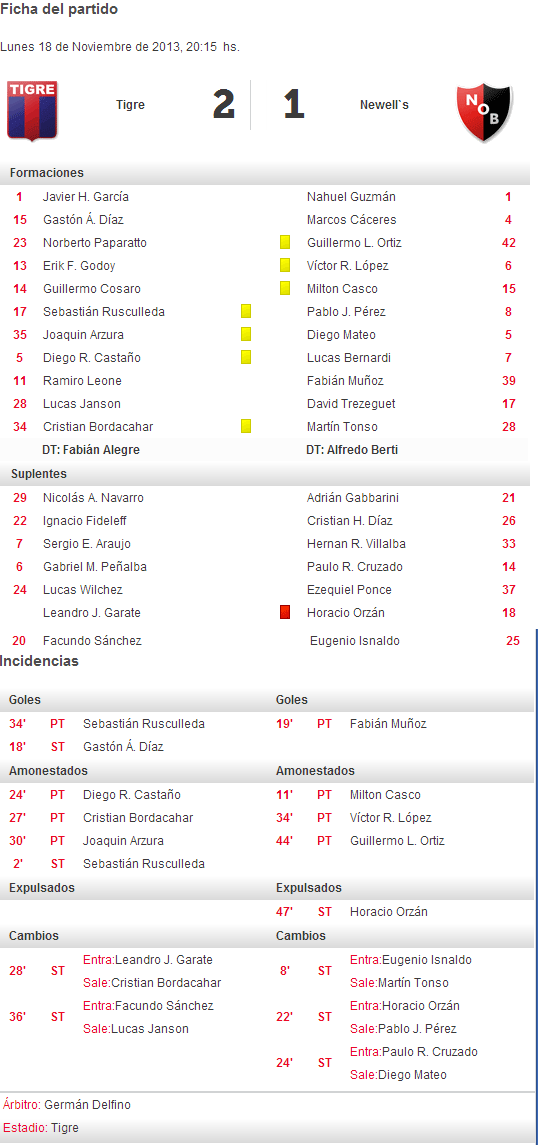Click the Tigre club crest logo
This screenshot has width=538, height=1145.
click(x=32, y=110)
